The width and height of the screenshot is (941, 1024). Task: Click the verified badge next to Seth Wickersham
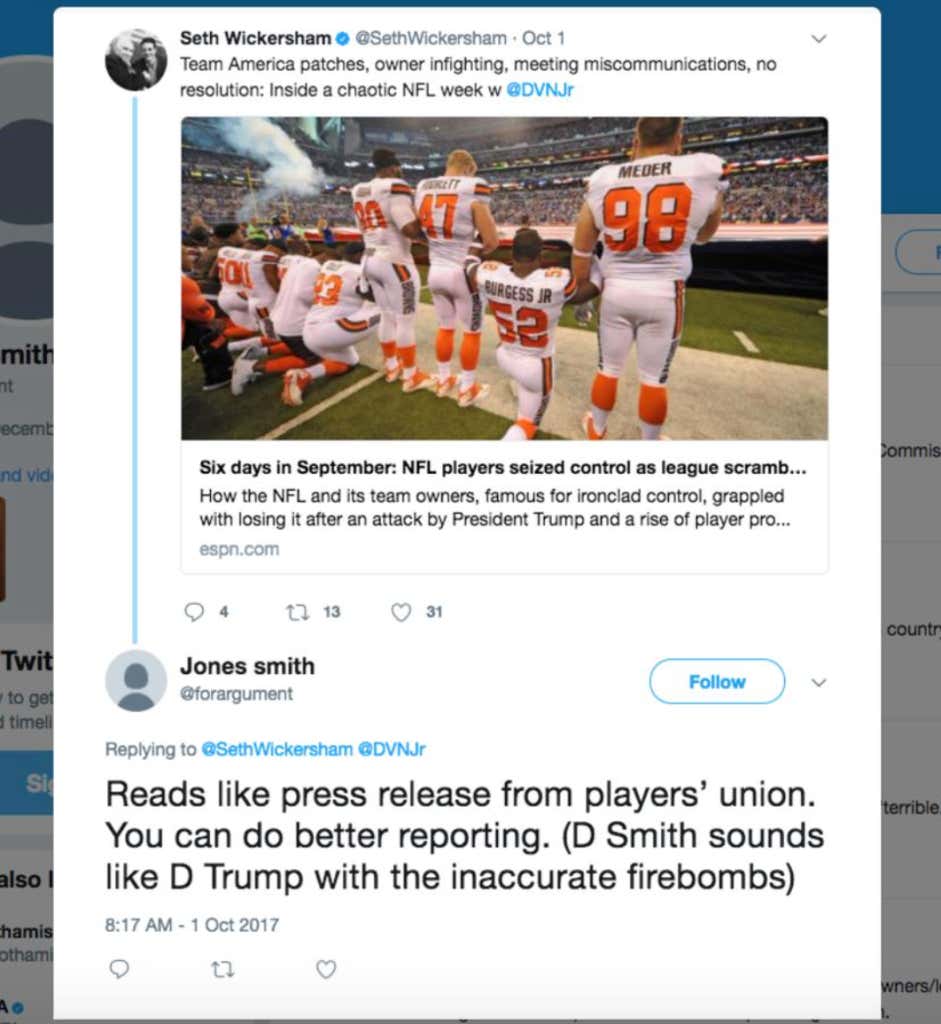[x=342, y=39]
